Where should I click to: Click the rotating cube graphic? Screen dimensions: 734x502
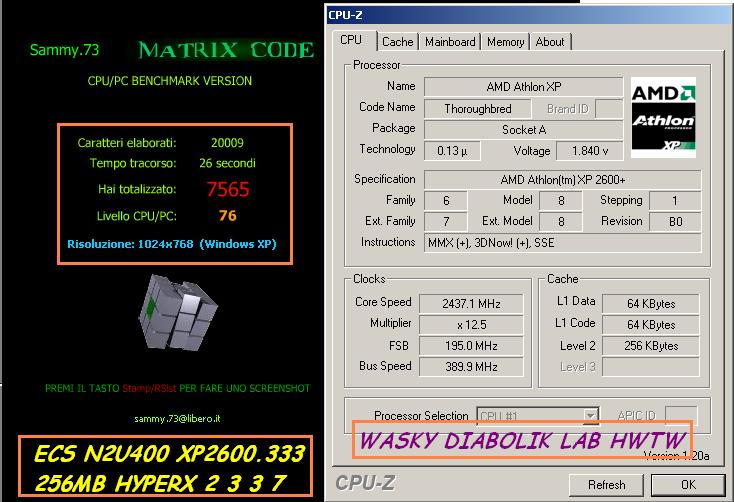pos(178,312)
